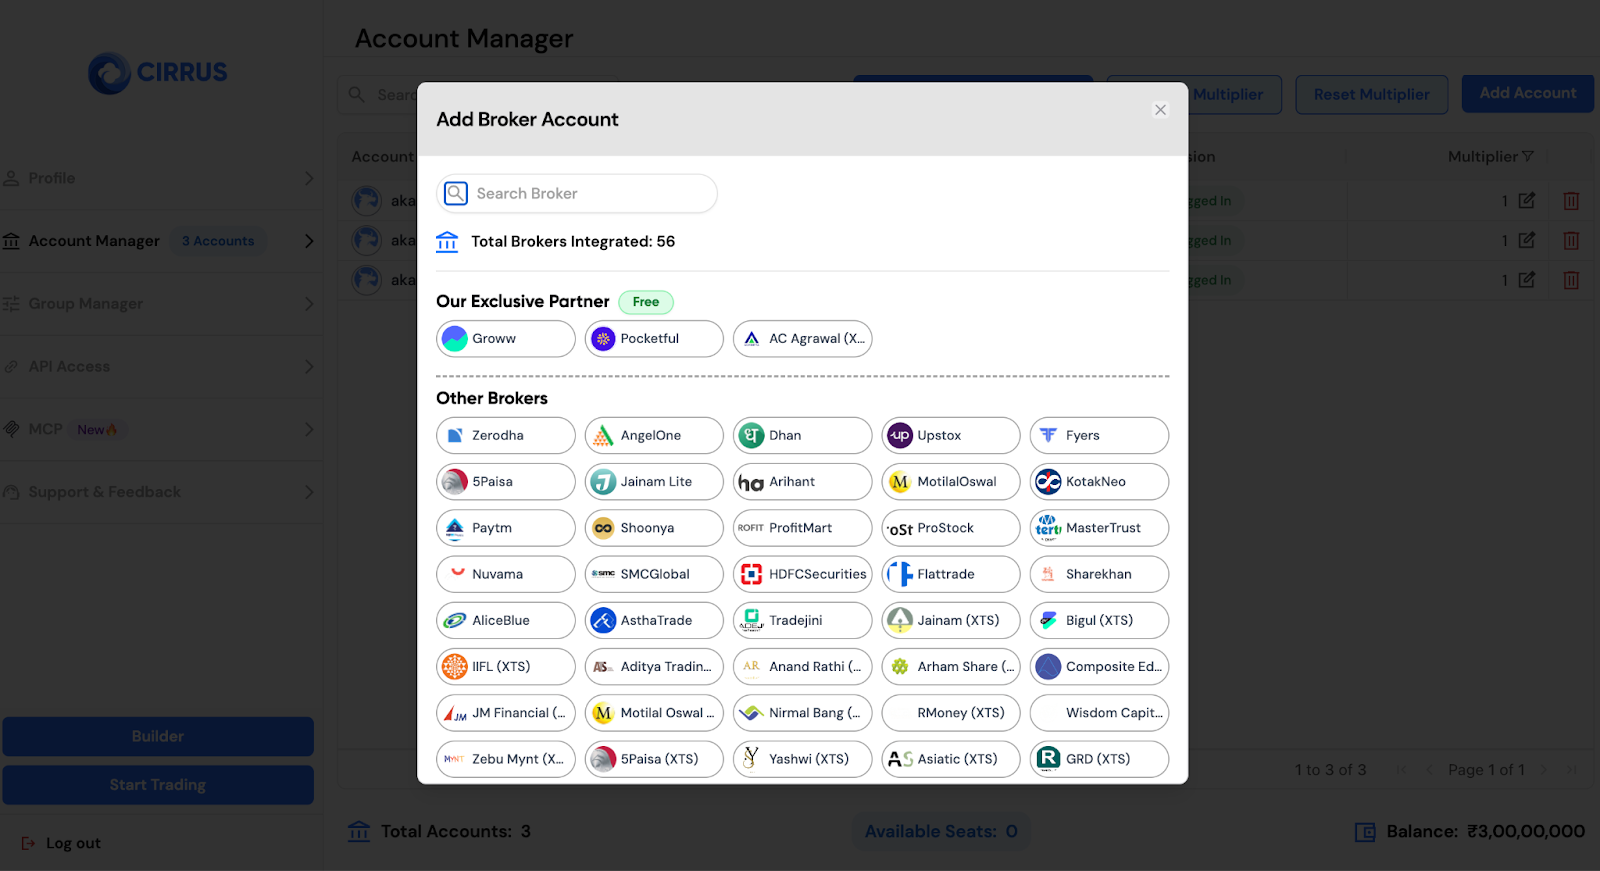Click the HDFCSecurities broker icon
The image size is (1600, 871).
(x=751, y=574)
